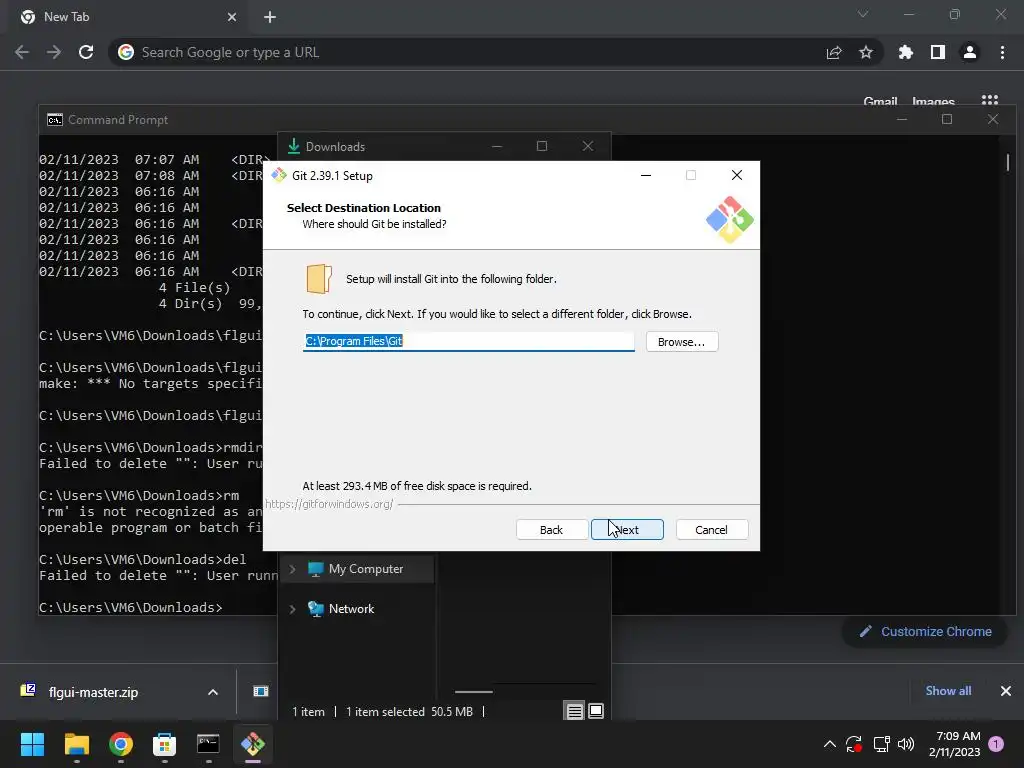Click the Git destination path field

(x=468, y=341)
